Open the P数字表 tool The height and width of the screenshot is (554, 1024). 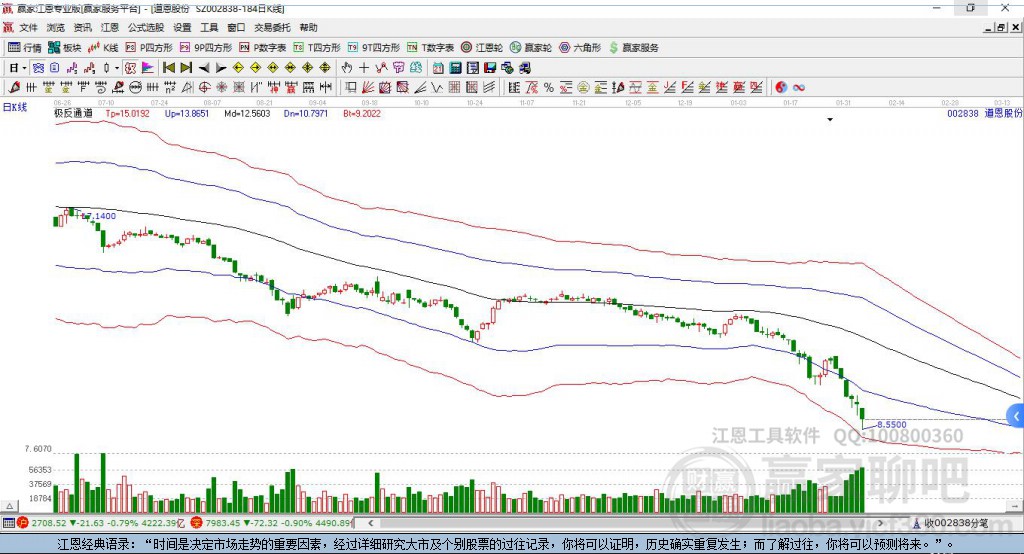[263, 48]
